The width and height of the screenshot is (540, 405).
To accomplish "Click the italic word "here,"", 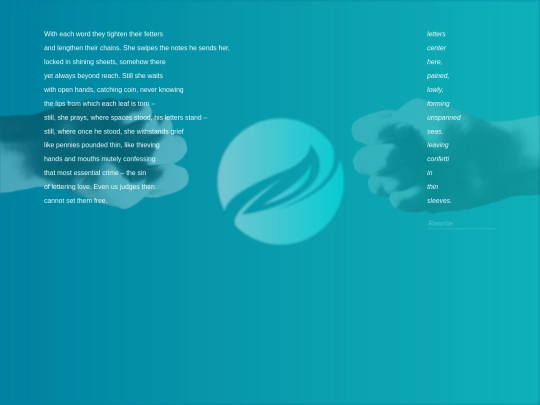I will click(x=435, y=62).
